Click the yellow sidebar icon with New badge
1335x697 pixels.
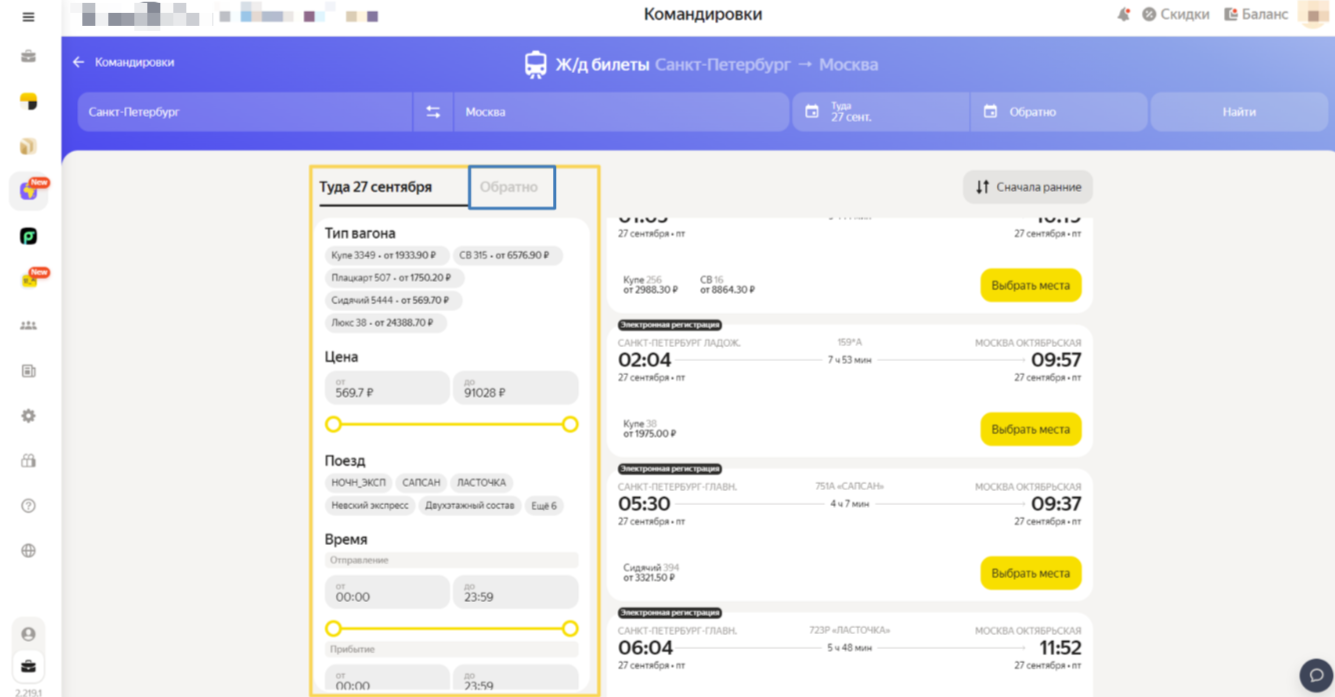[28, 281]
